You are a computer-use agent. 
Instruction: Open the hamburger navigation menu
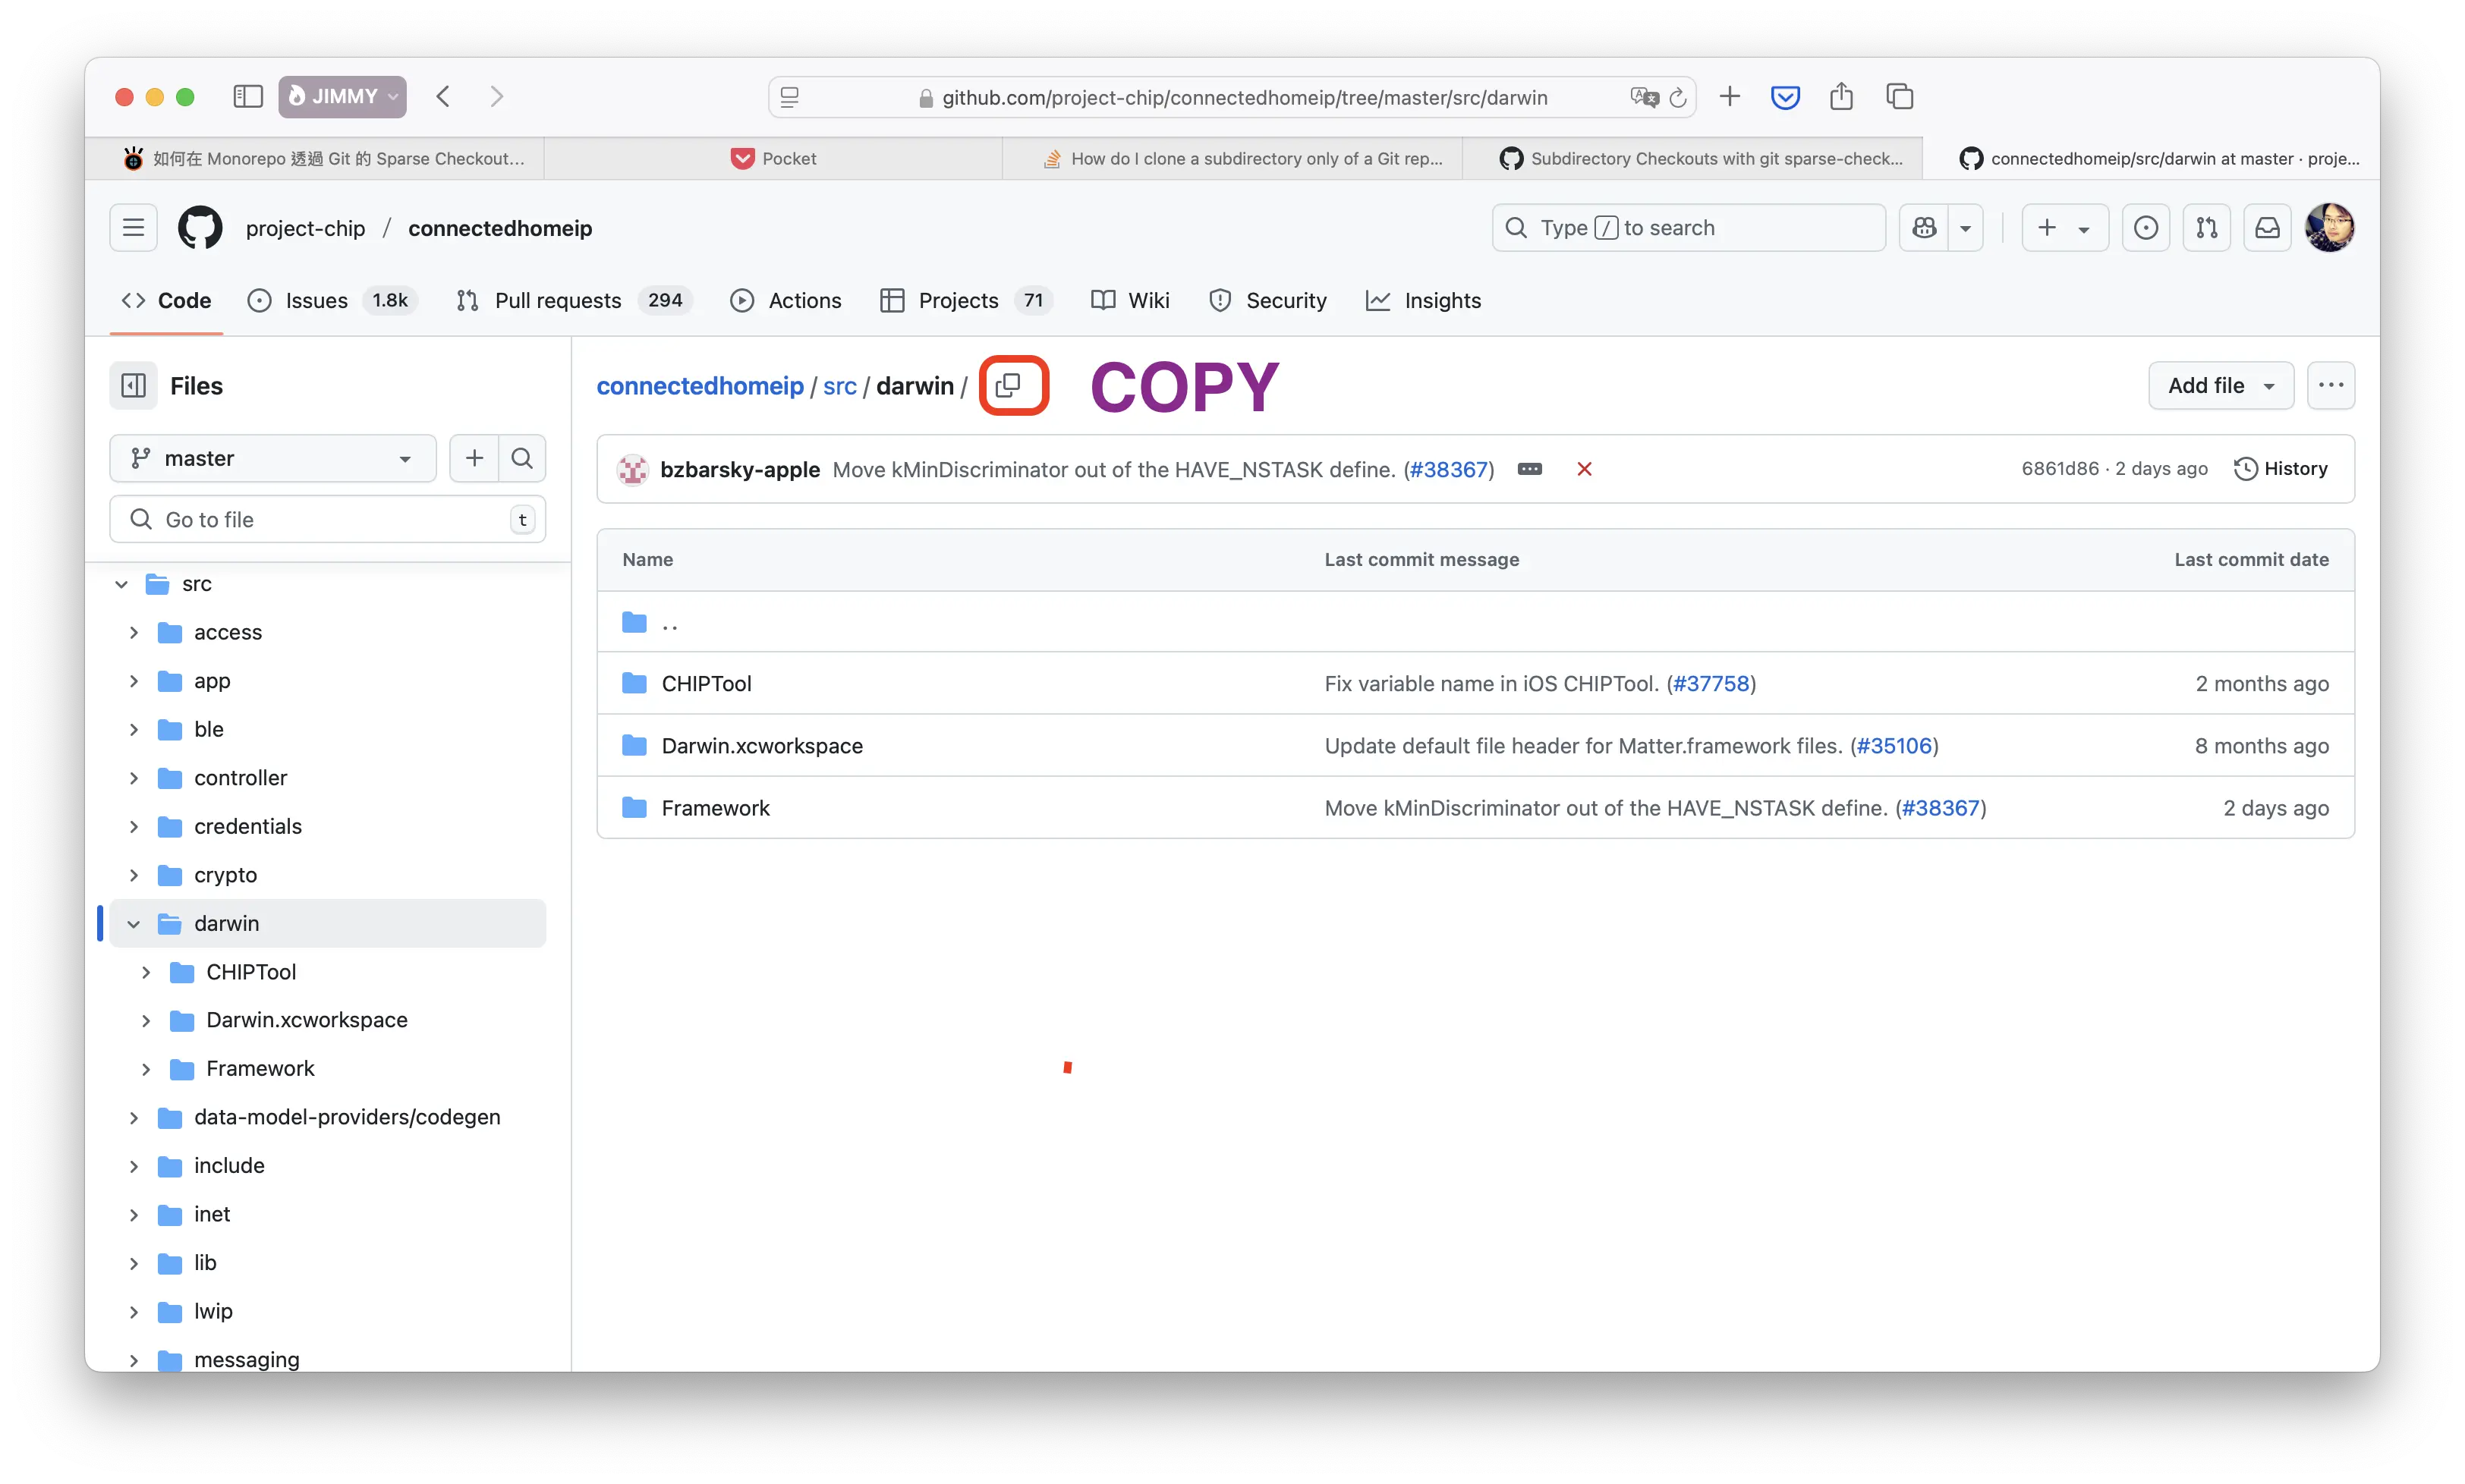click(x=133, y=228)
